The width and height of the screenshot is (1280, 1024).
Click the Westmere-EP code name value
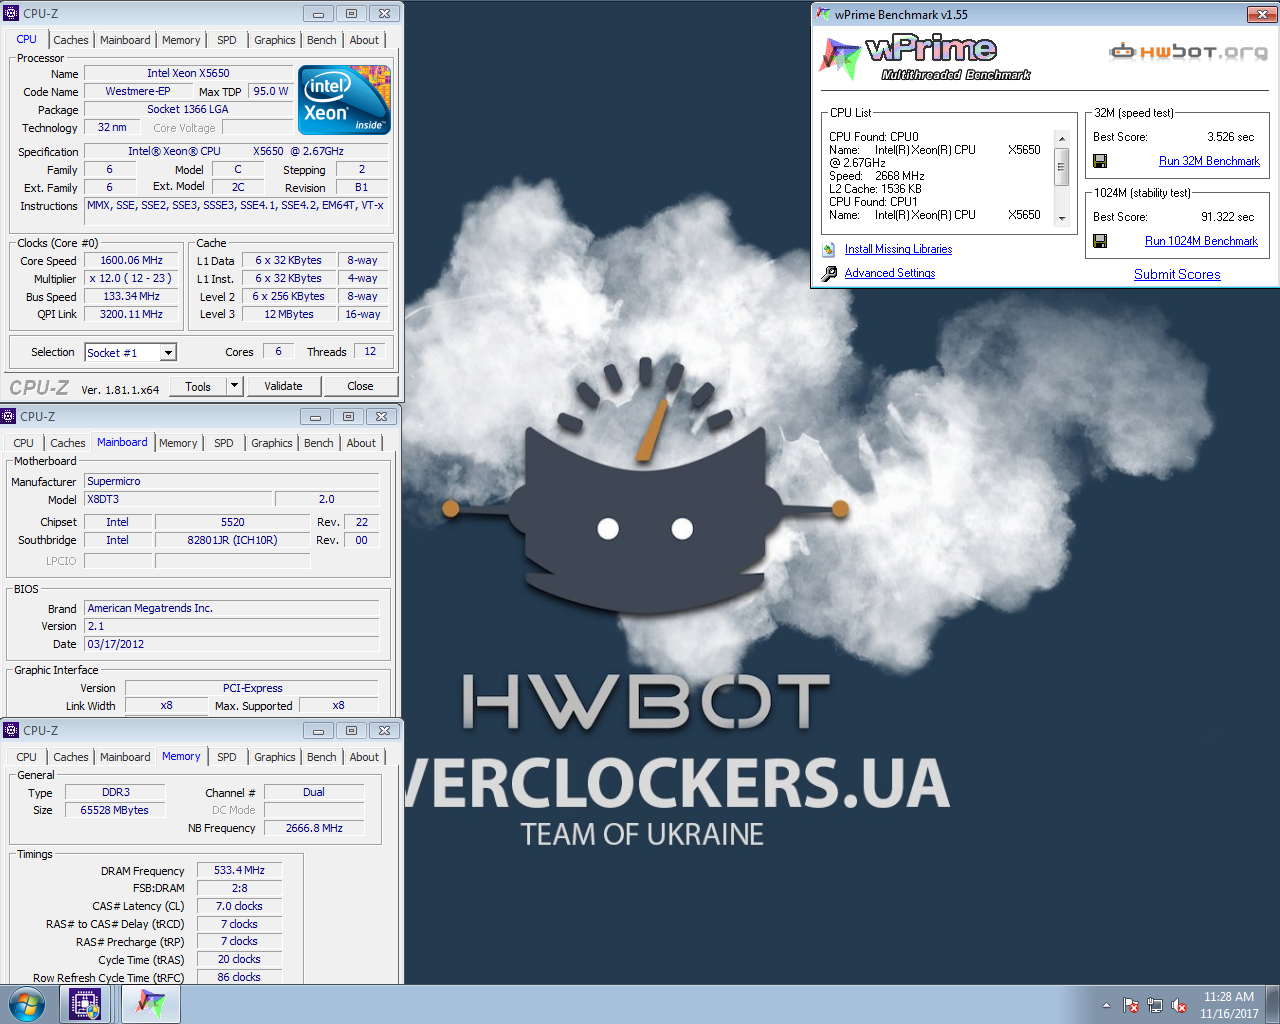coord(138,91)
